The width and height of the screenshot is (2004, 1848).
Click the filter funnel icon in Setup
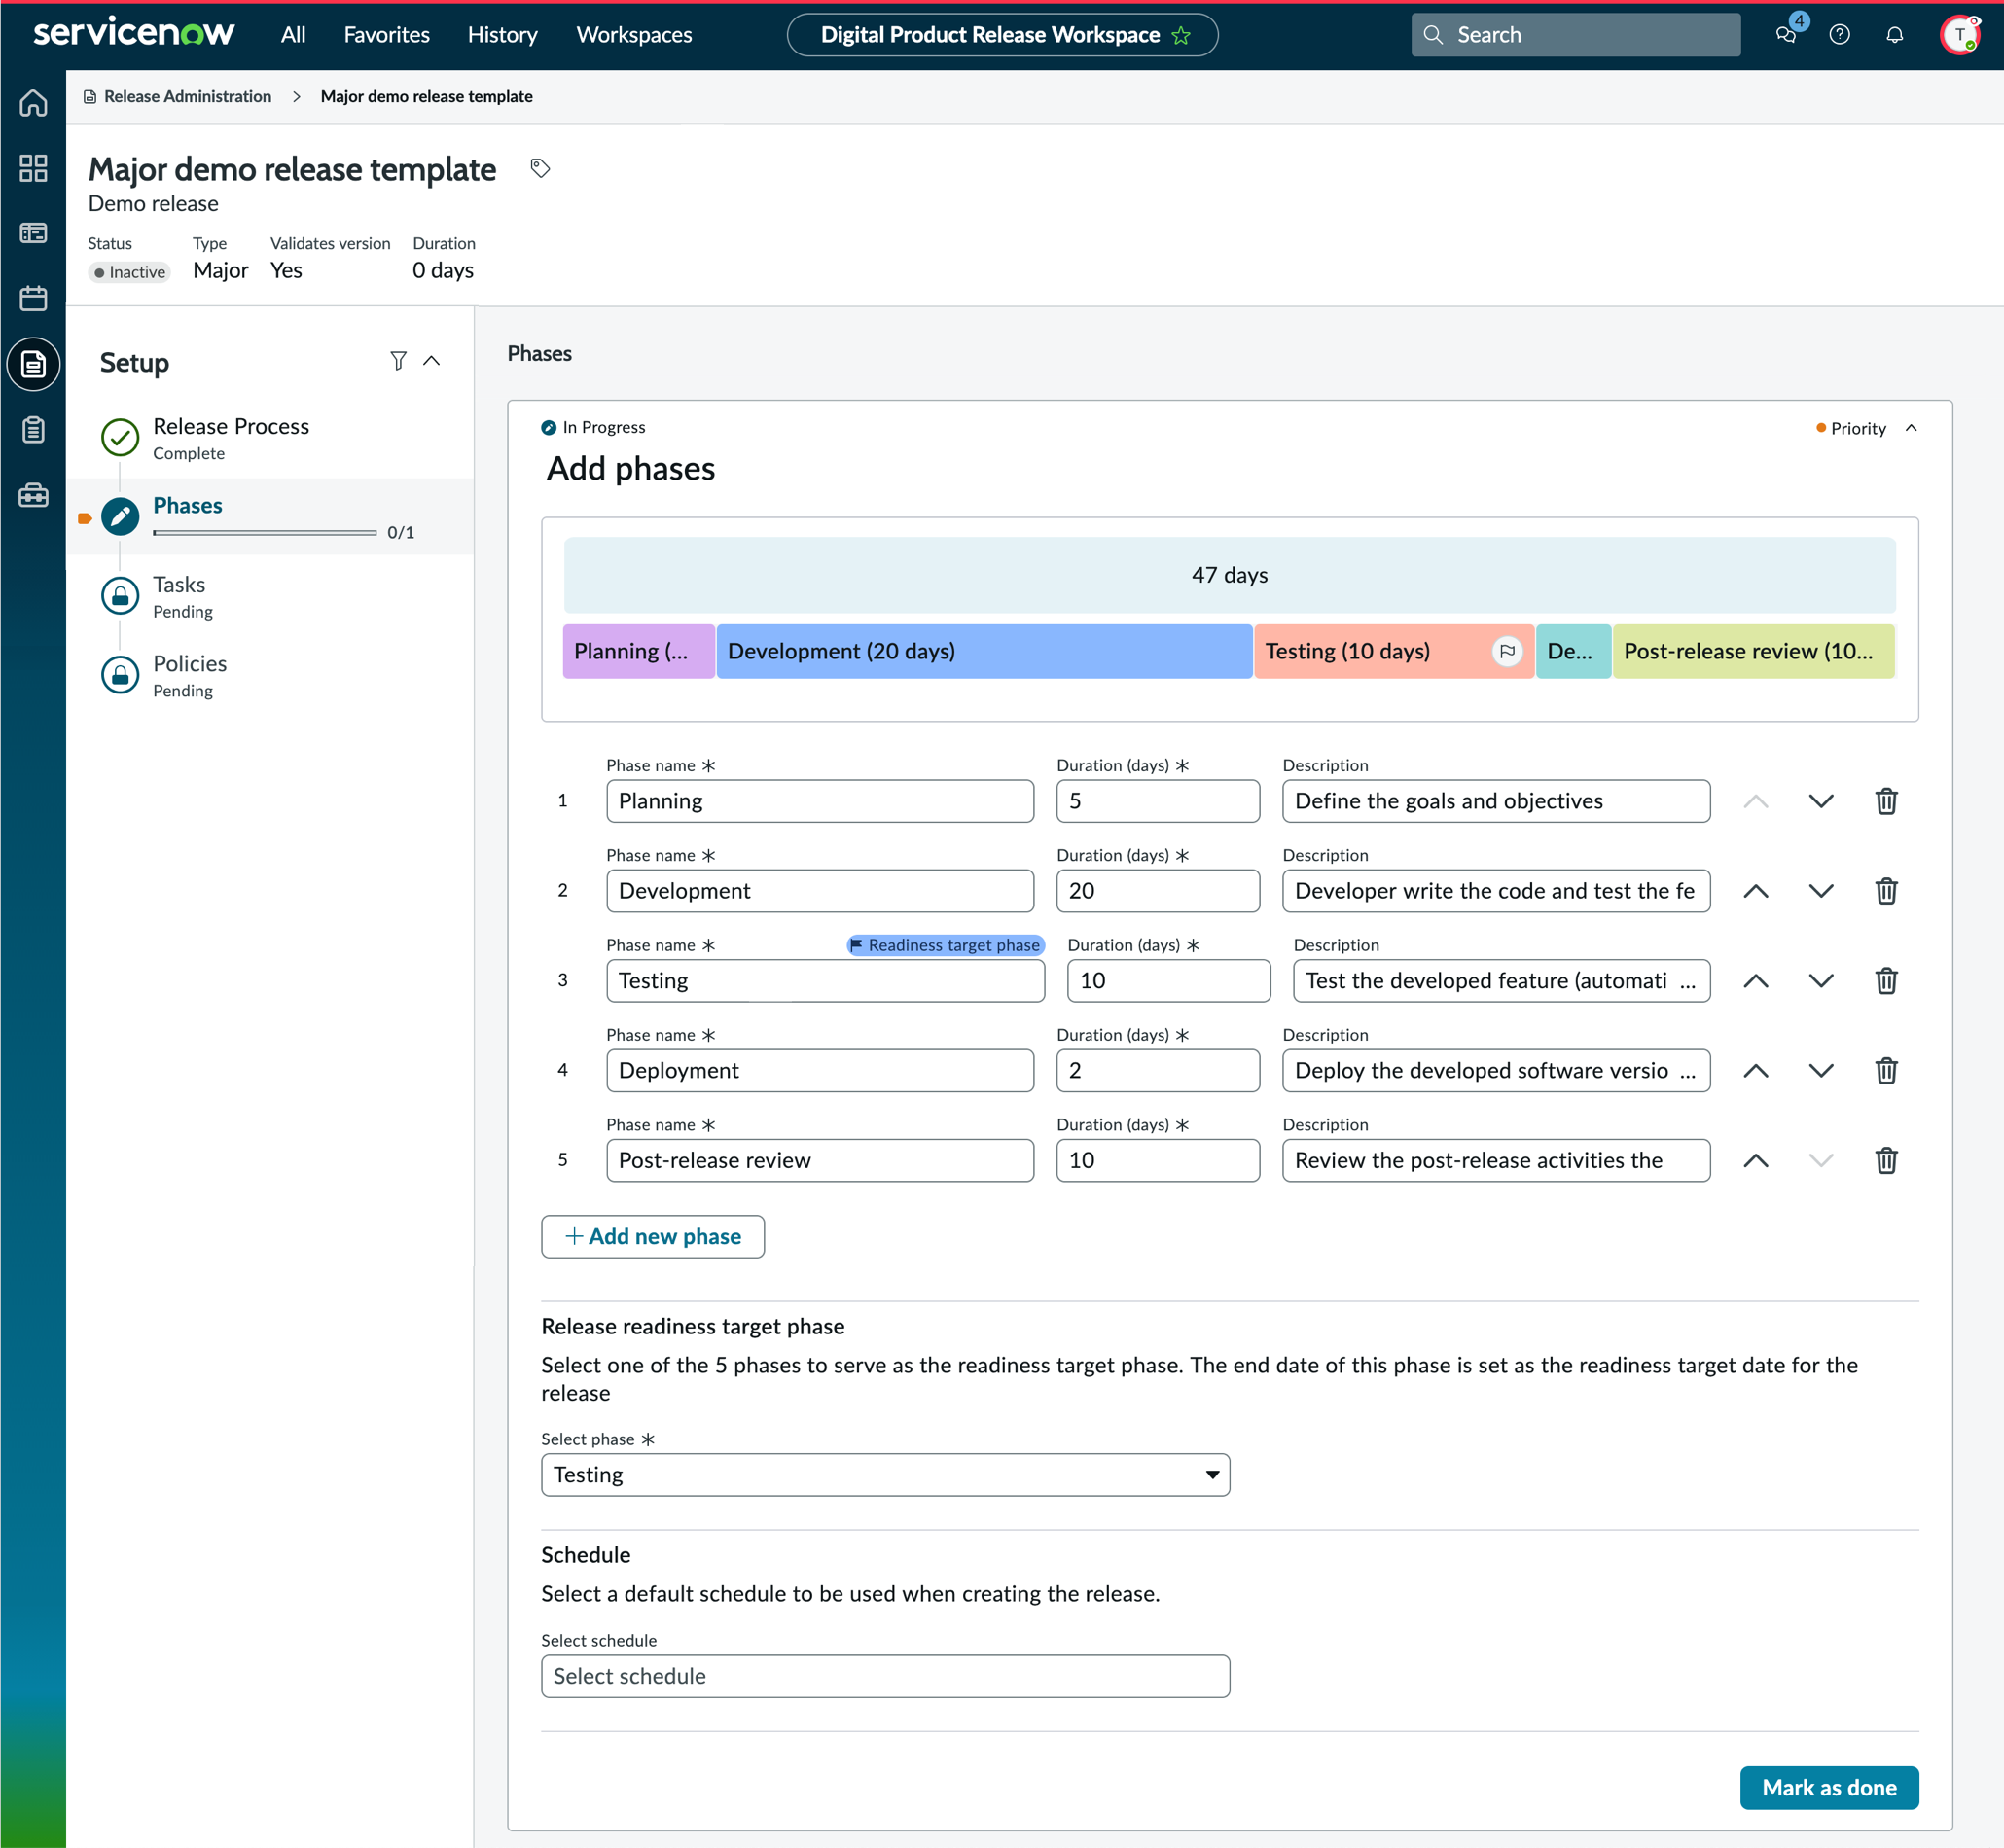pos(398,361)
